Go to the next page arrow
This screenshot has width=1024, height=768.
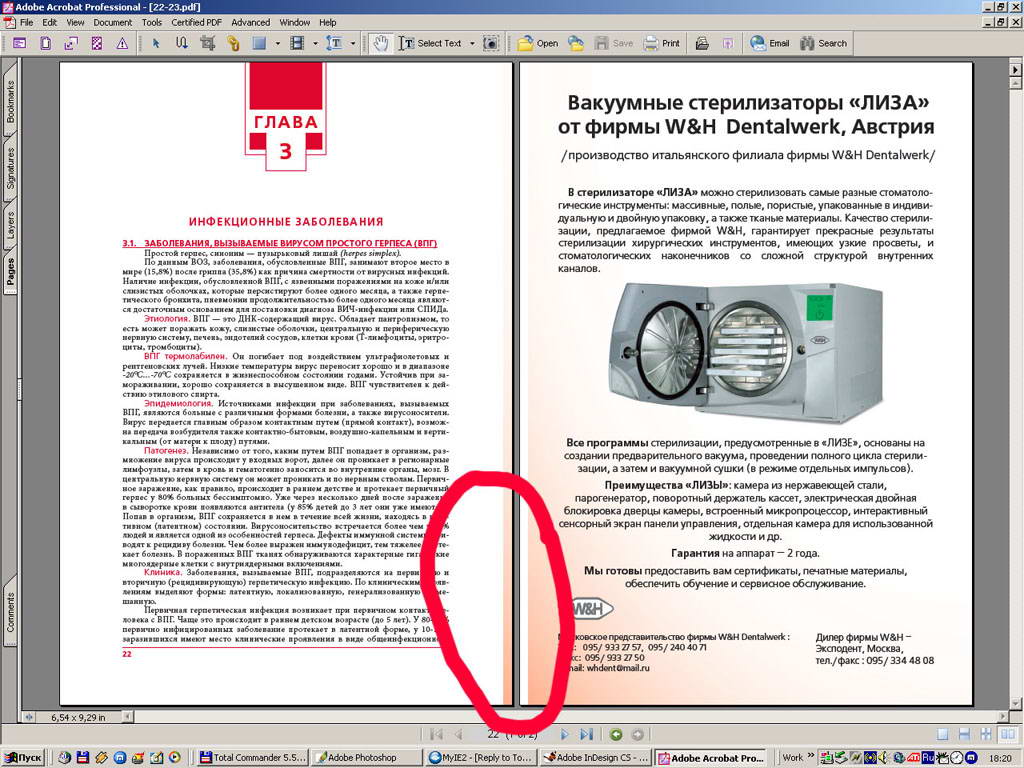[565, 735]
